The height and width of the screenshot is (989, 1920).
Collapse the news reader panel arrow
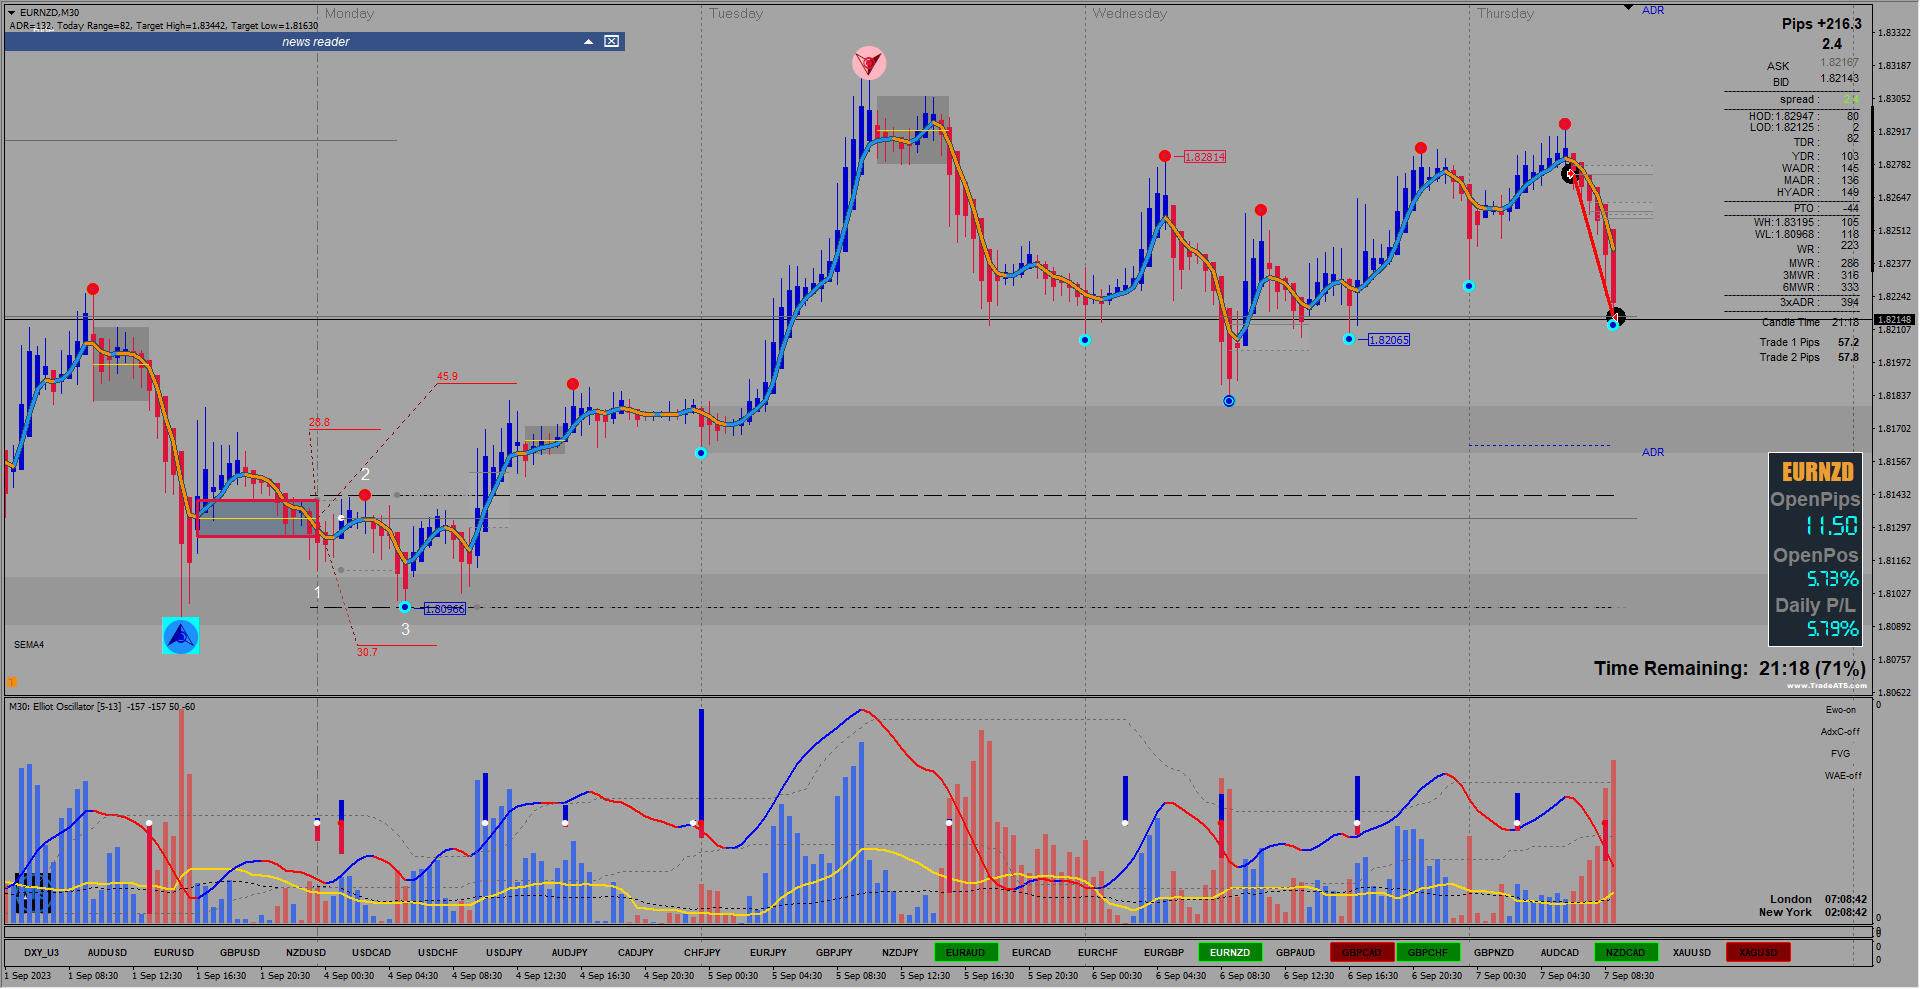tap(589, 41)
